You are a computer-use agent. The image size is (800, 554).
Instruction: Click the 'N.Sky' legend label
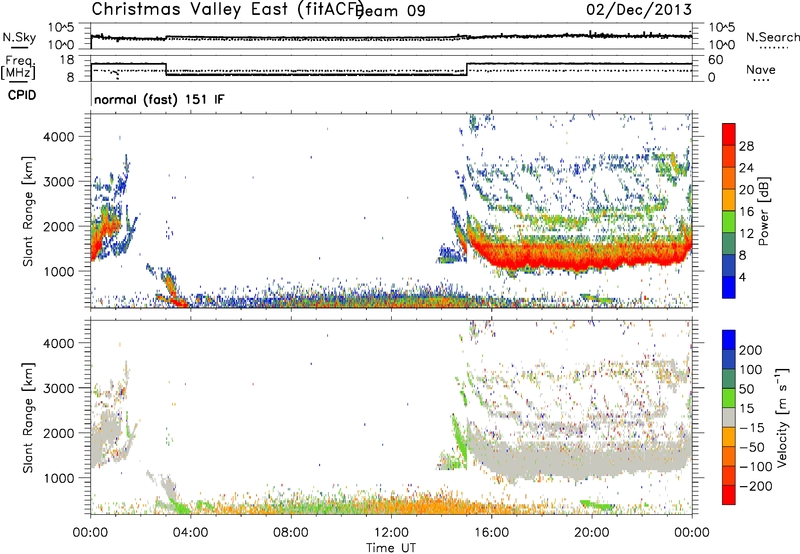click(19, 37)
